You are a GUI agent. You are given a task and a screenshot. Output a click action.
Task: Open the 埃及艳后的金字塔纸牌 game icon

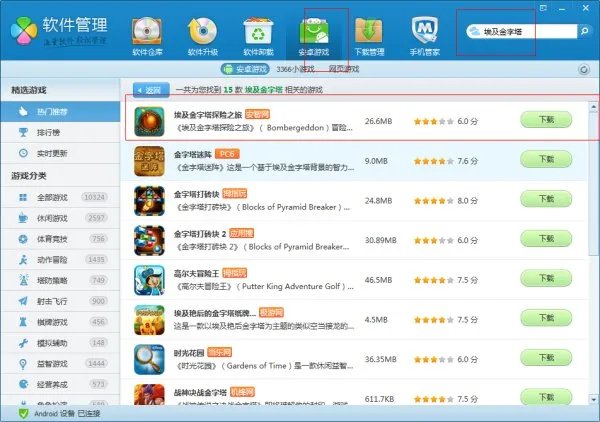click(x=149, y=320)
